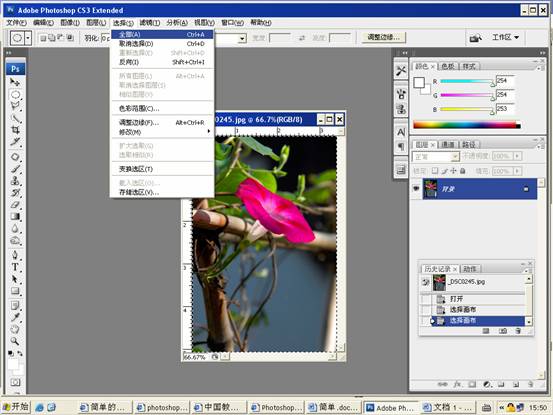The width and height of the screenshot is (553, 415).
Task: Open the layer blend mode dropdown
Action: 435,156
